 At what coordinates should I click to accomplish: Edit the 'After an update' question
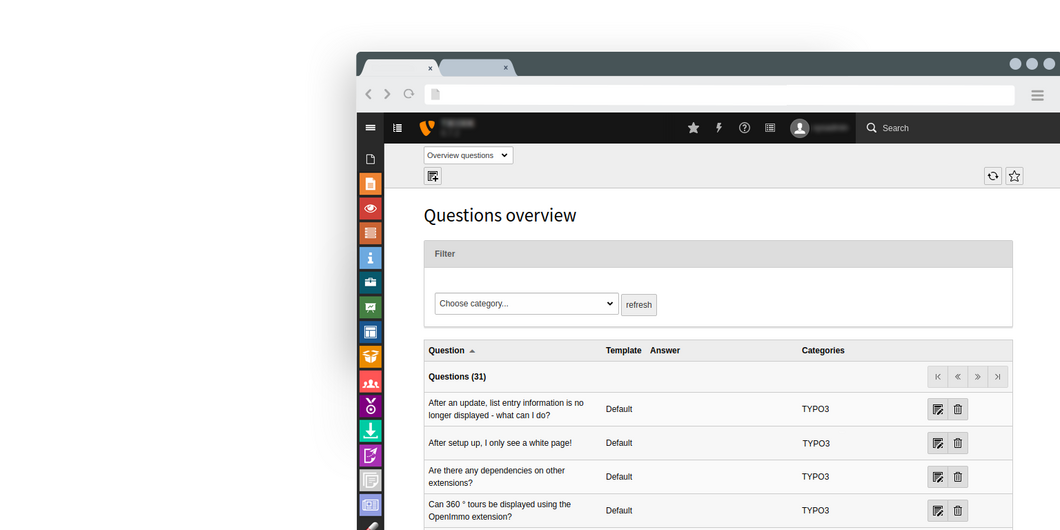[938, 409]
